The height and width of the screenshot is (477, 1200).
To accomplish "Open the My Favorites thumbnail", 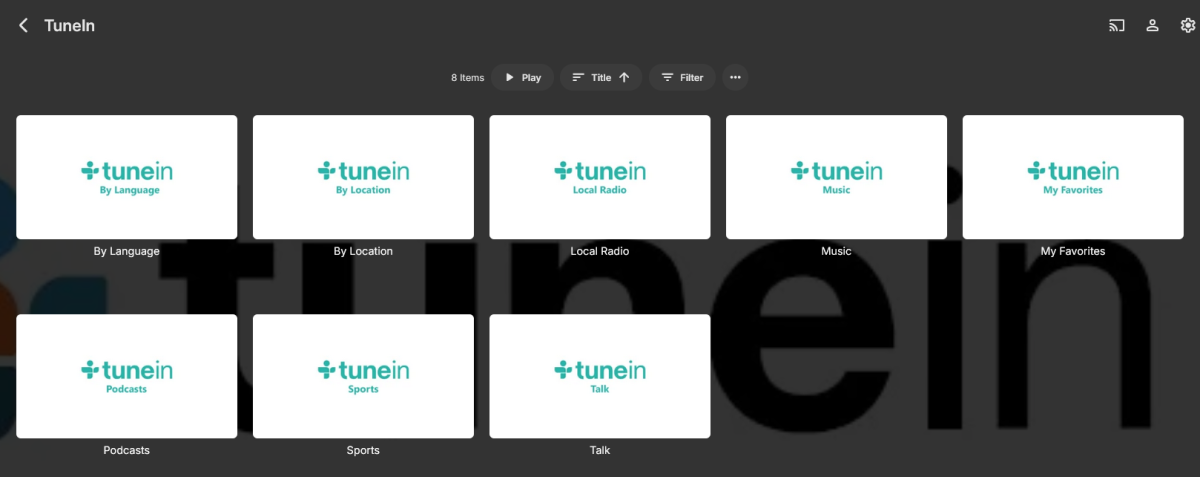I will tap(1073, 177).
